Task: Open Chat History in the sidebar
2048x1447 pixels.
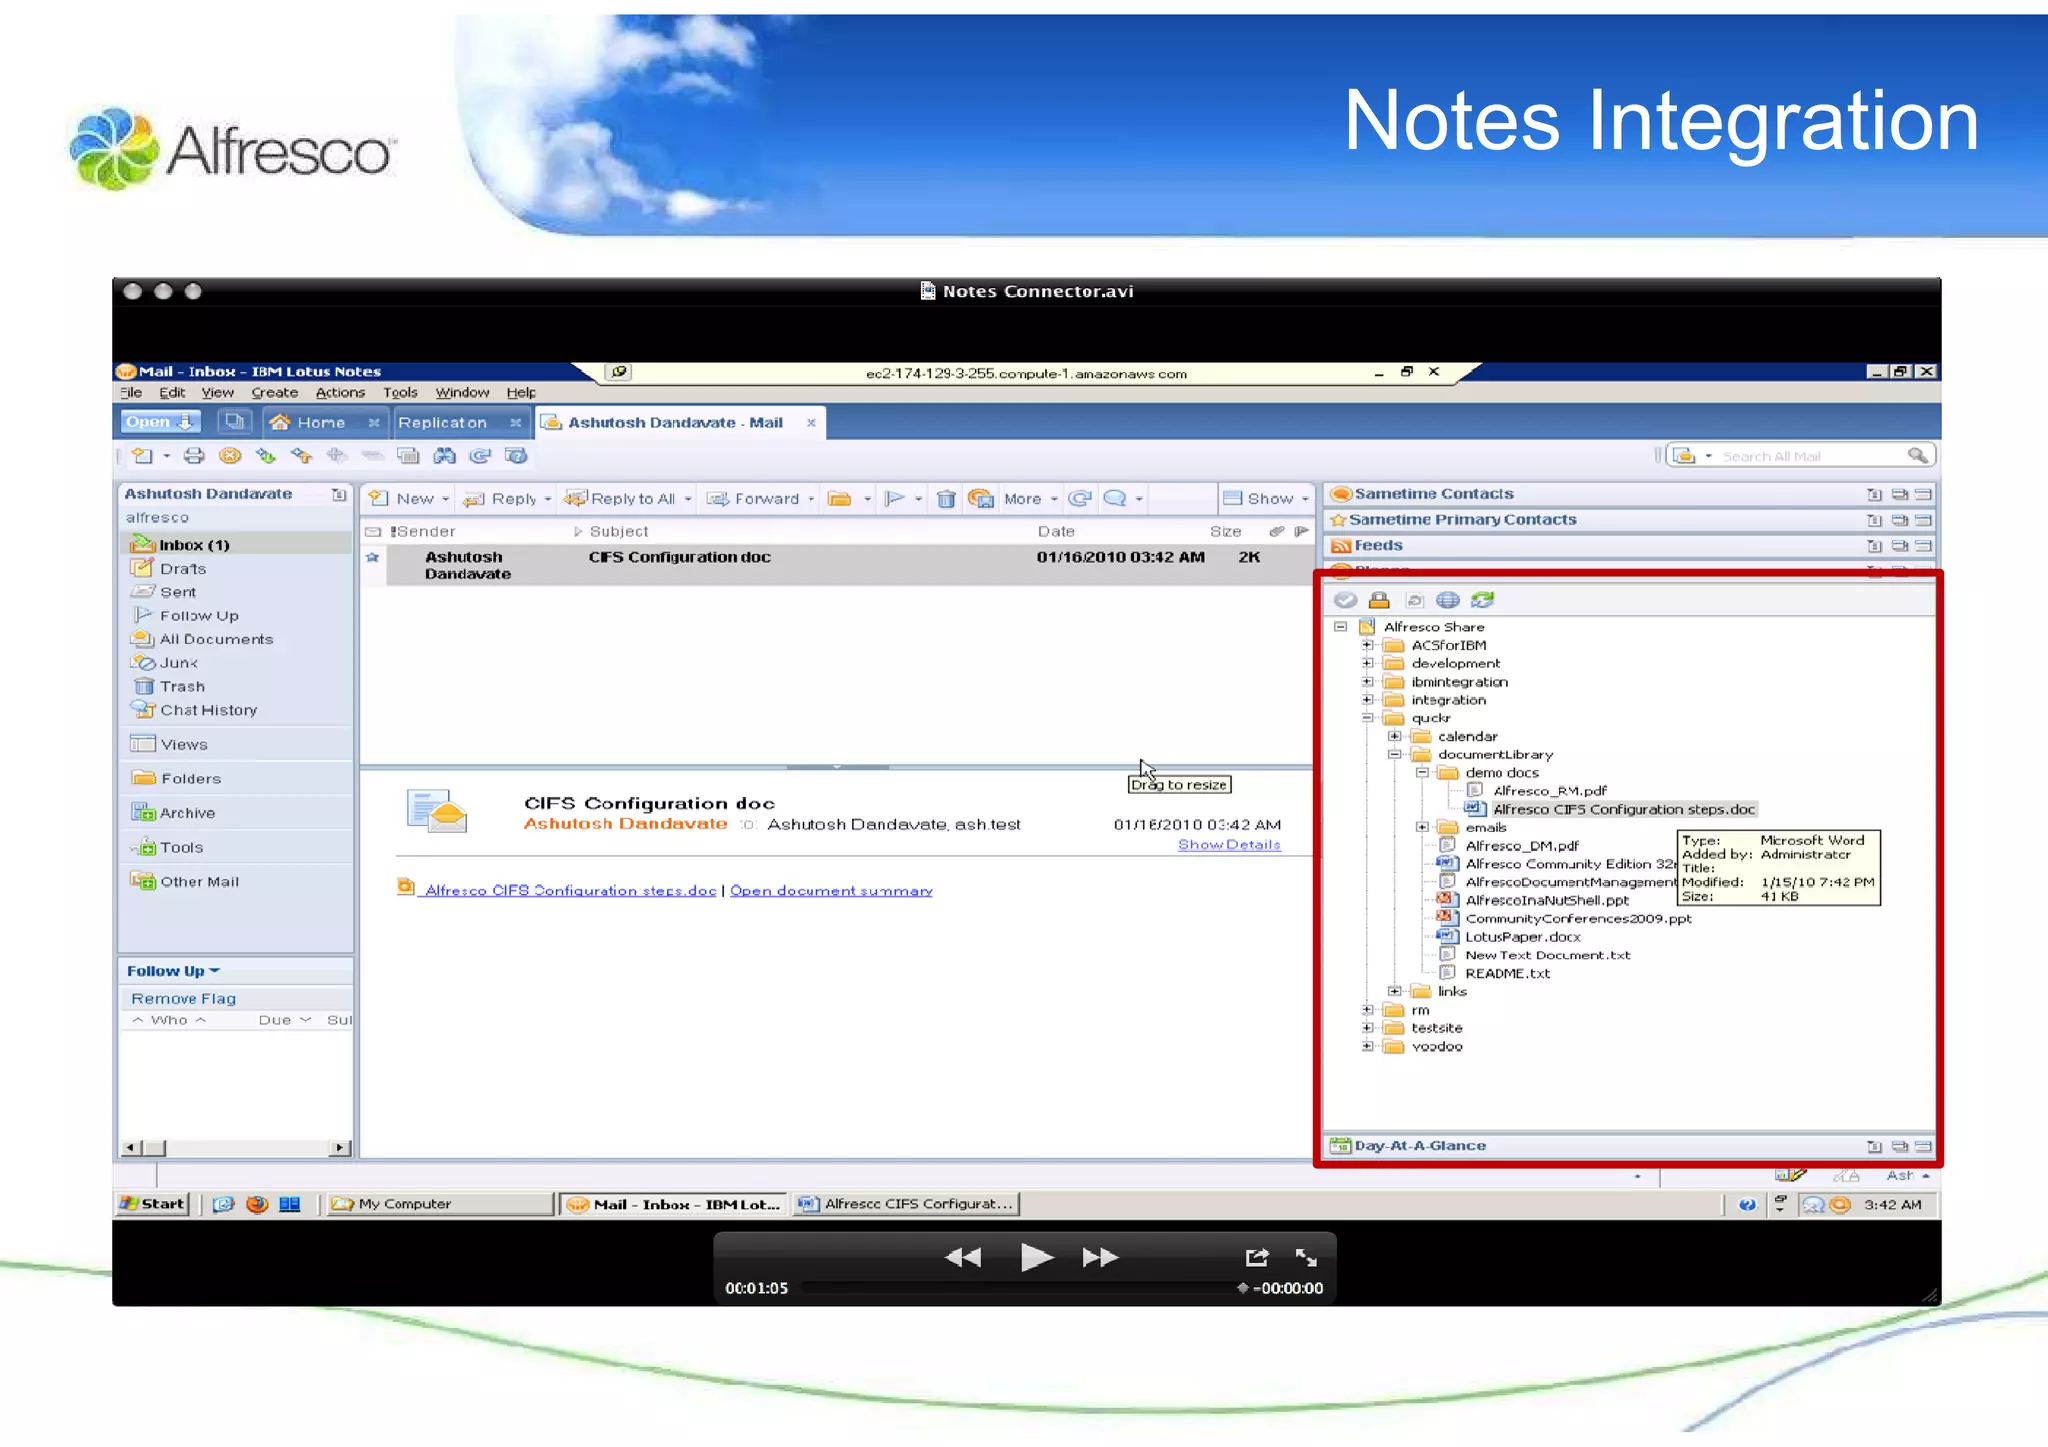Action: click(x=208, y=710)
